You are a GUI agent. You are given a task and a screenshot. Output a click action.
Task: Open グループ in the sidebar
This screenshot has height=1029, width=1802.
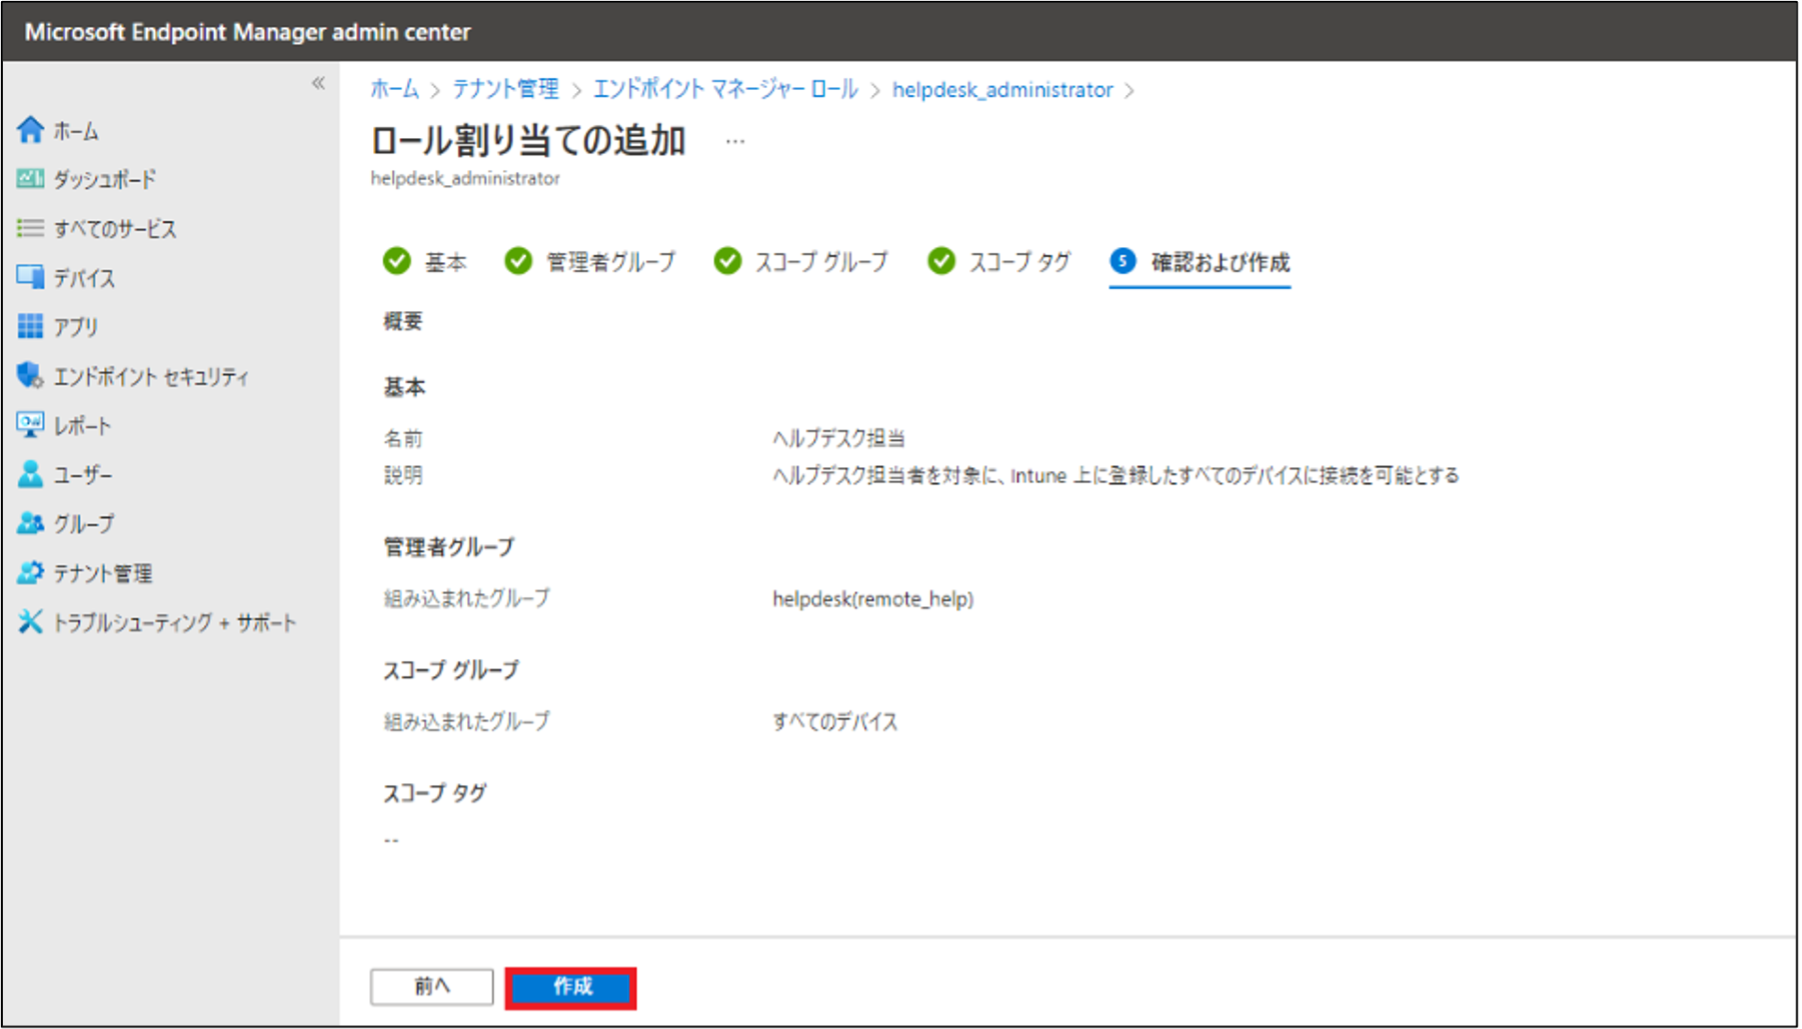84,523
